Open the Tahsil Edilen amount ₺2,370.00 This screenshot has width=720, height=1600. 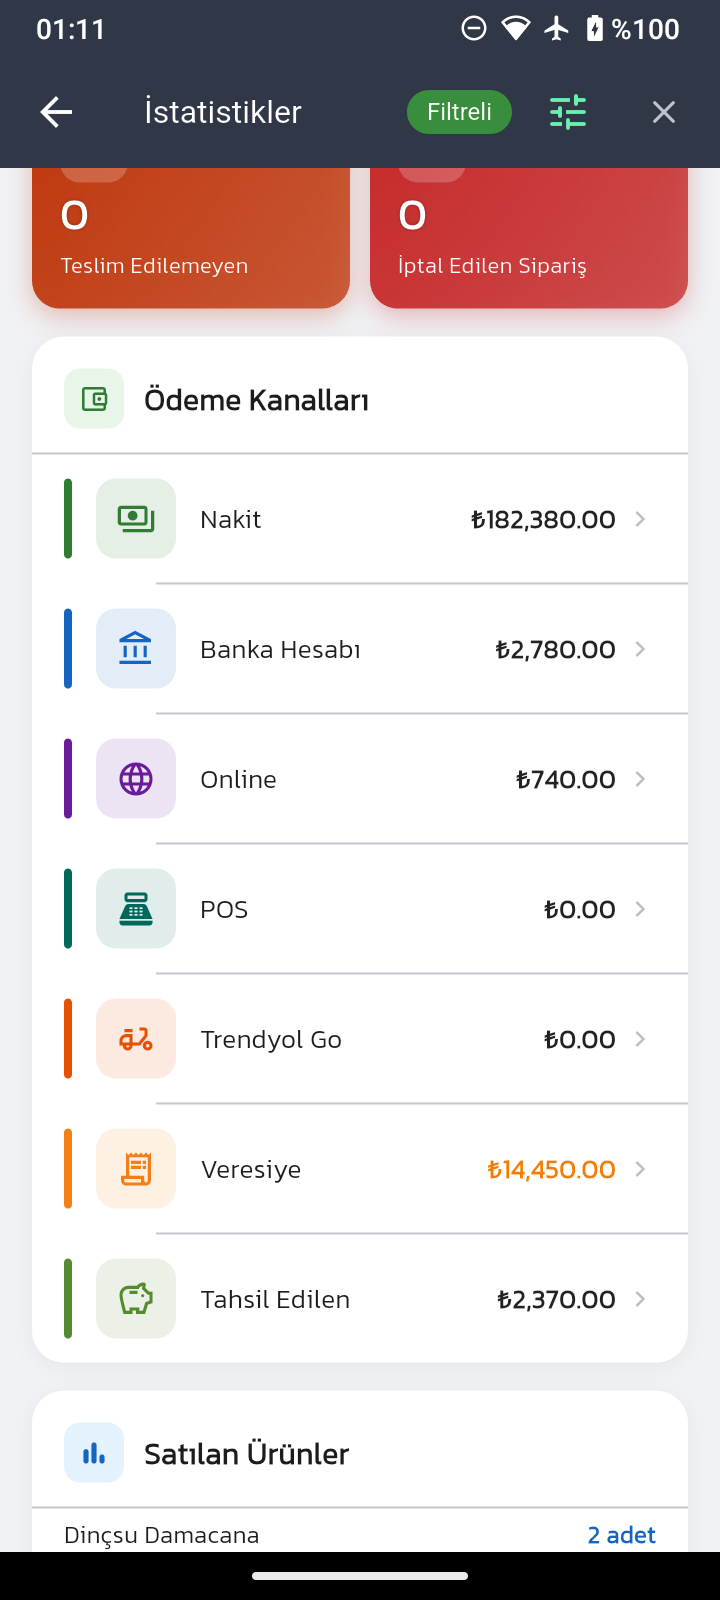coord(556,1299)
